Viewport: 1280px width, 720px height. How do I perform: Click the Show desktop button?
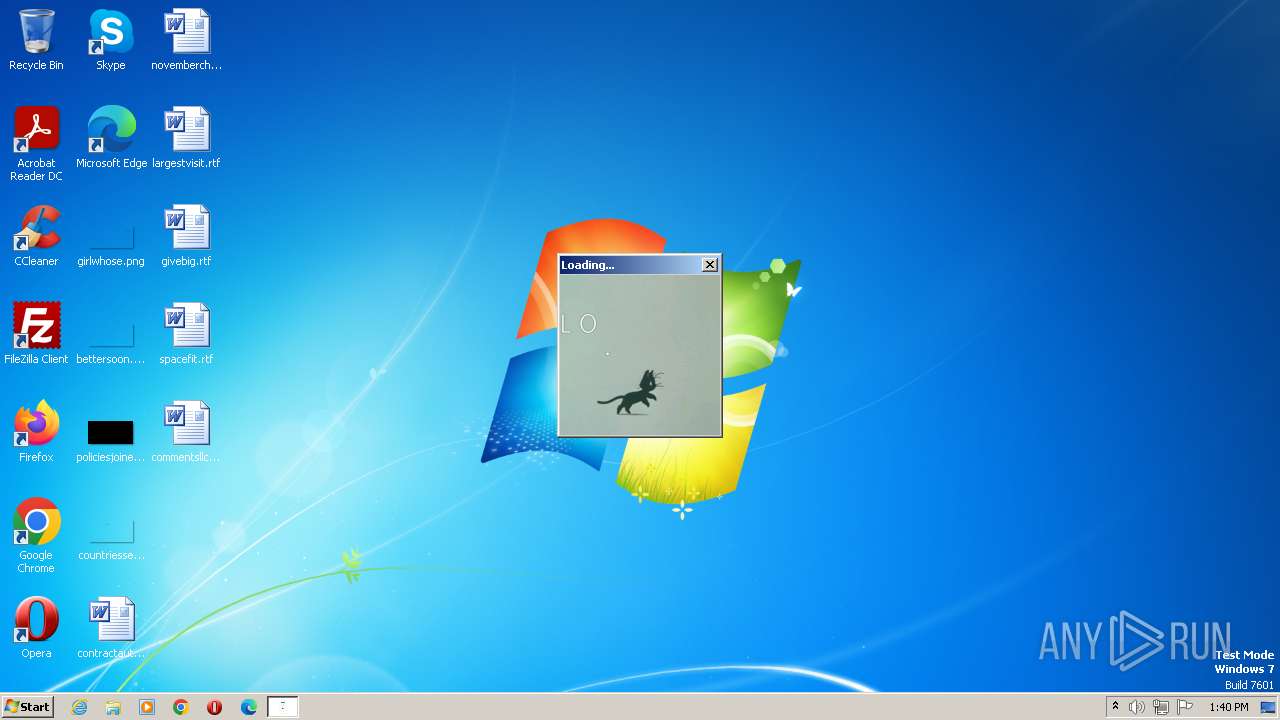pyautogui.click(x=1268, y=707)
